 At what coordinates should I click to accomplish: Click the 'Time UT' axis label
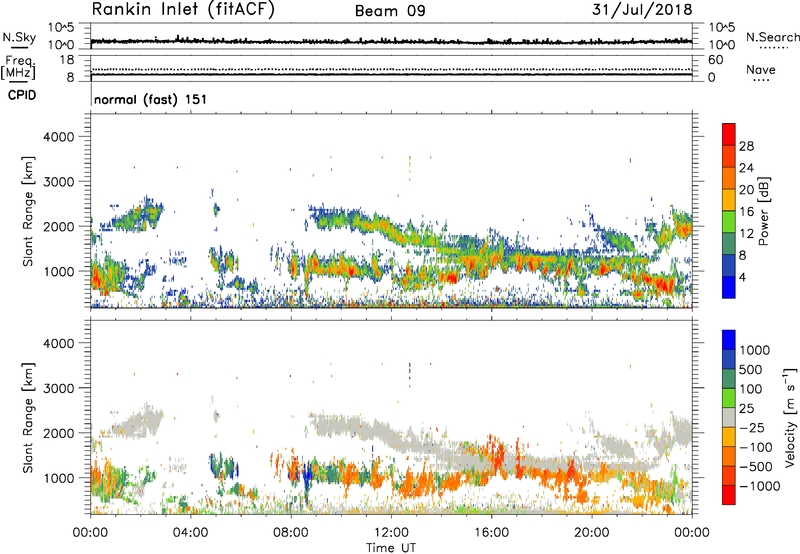(x=391, y=548)
